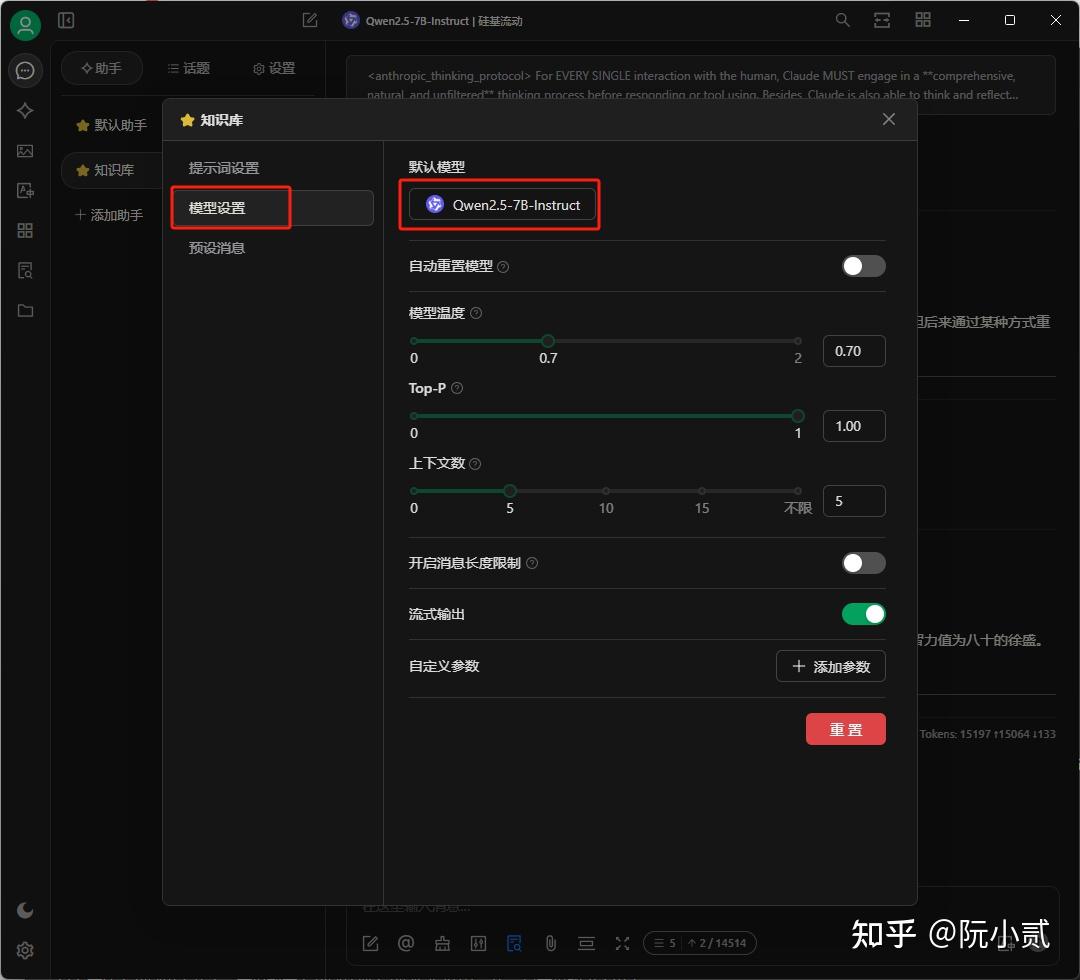Click the clear context icon in input toolbar
The width and height of the screenshot is (1080, 980).
point(586,943)
